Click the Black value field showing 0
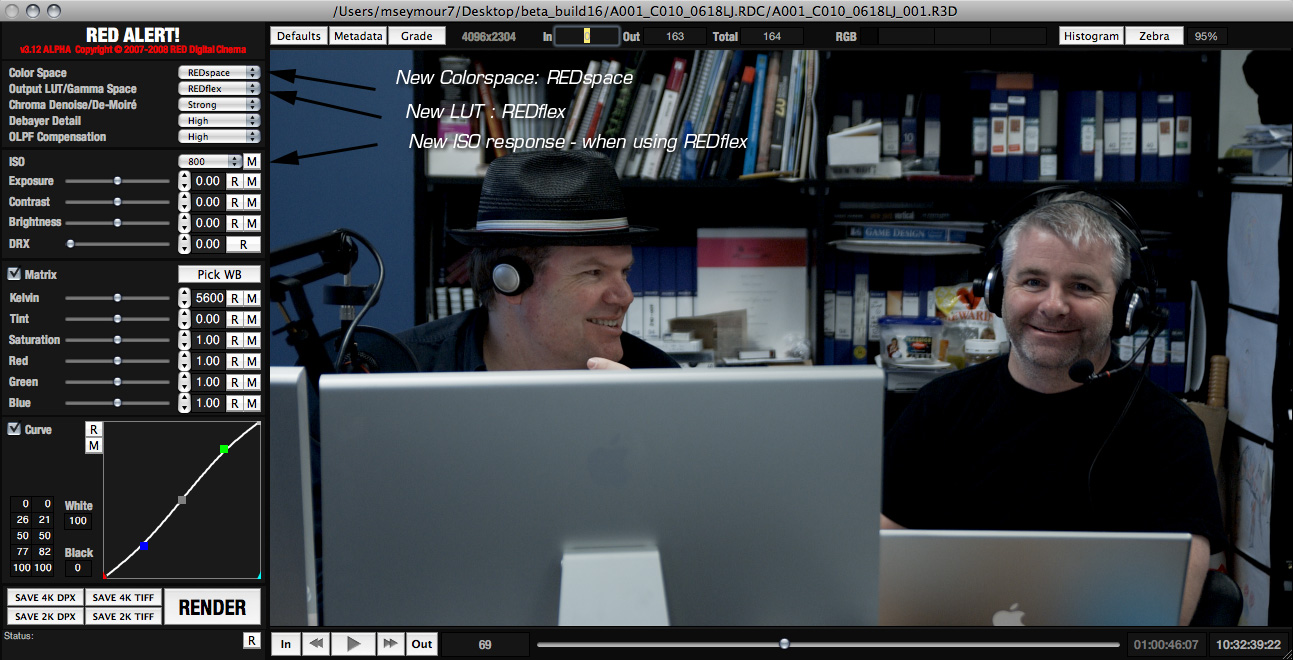1293x660 pixels. coord(78,568)
